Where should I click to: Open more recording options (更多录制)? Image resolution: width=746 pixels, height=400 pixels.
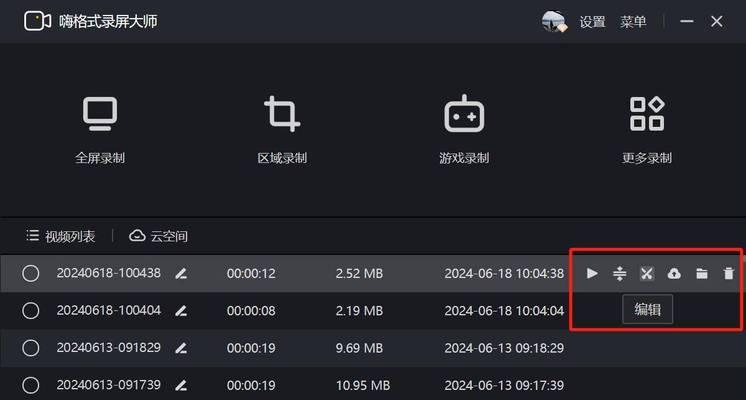647,129
